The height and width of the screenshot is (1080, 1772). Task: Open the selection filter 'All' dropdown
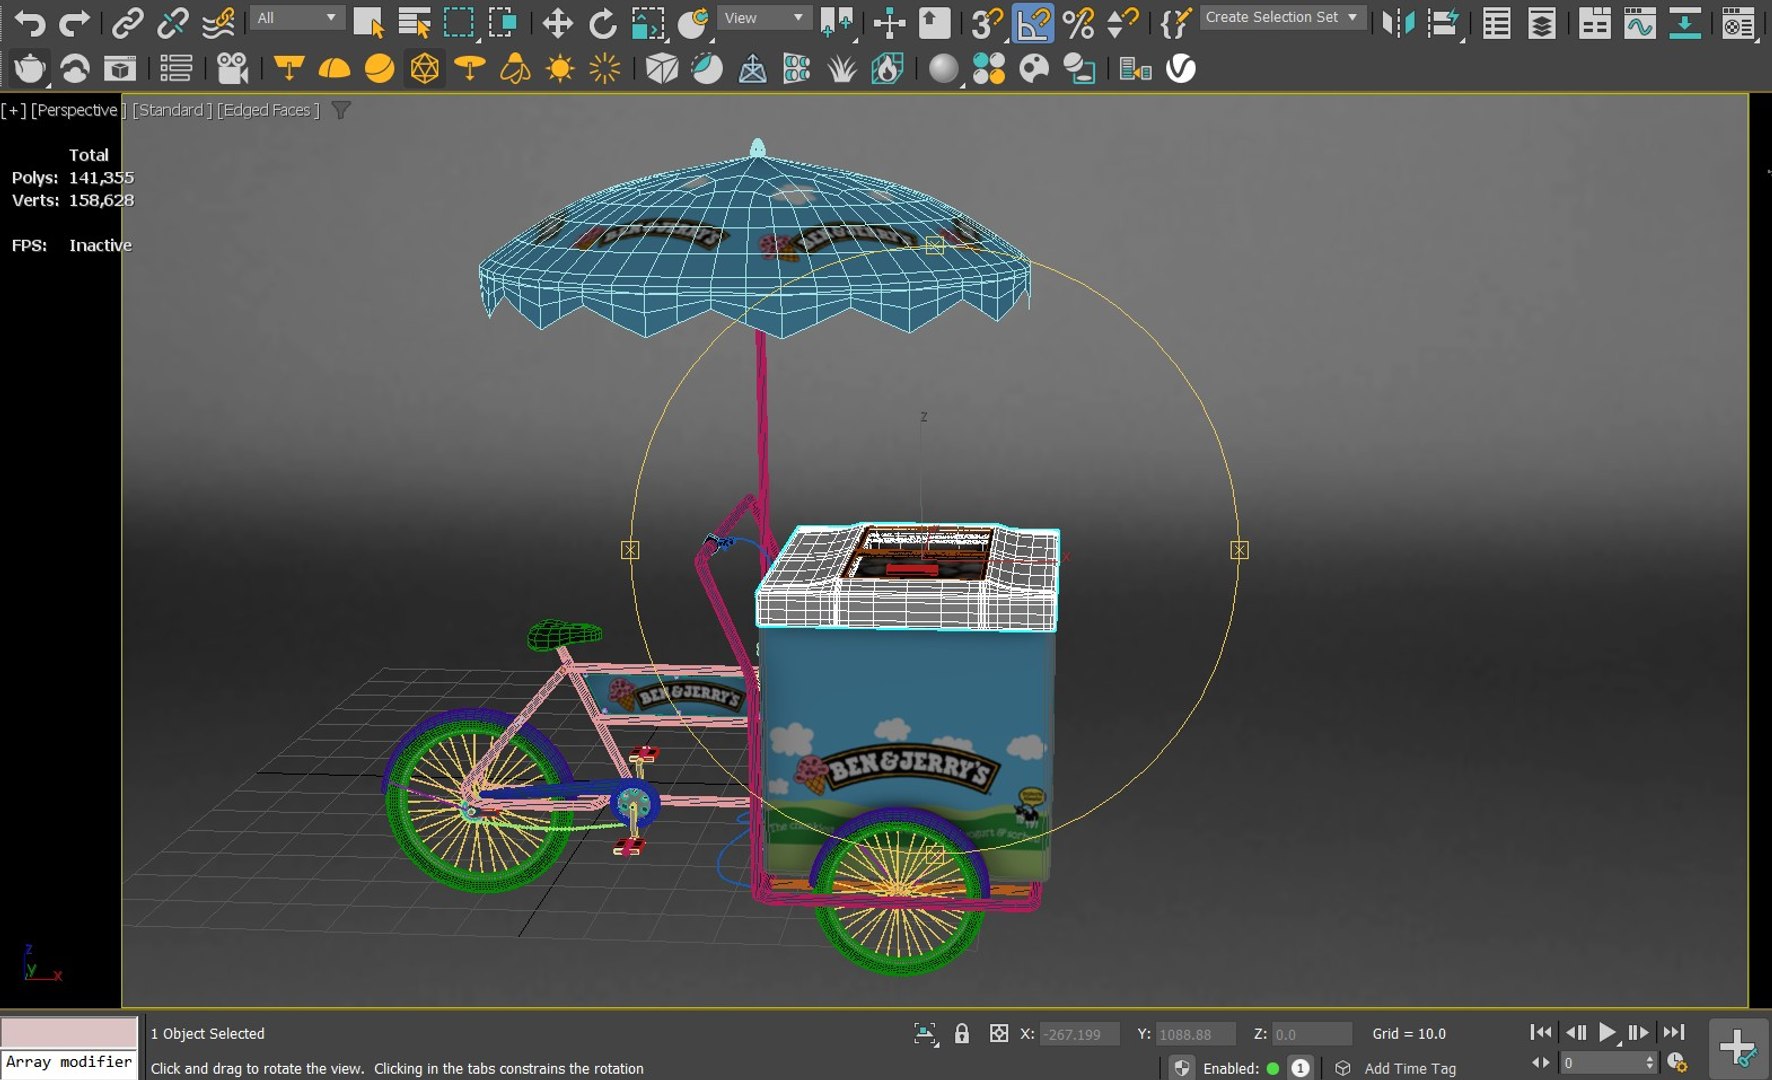[296, 18]
